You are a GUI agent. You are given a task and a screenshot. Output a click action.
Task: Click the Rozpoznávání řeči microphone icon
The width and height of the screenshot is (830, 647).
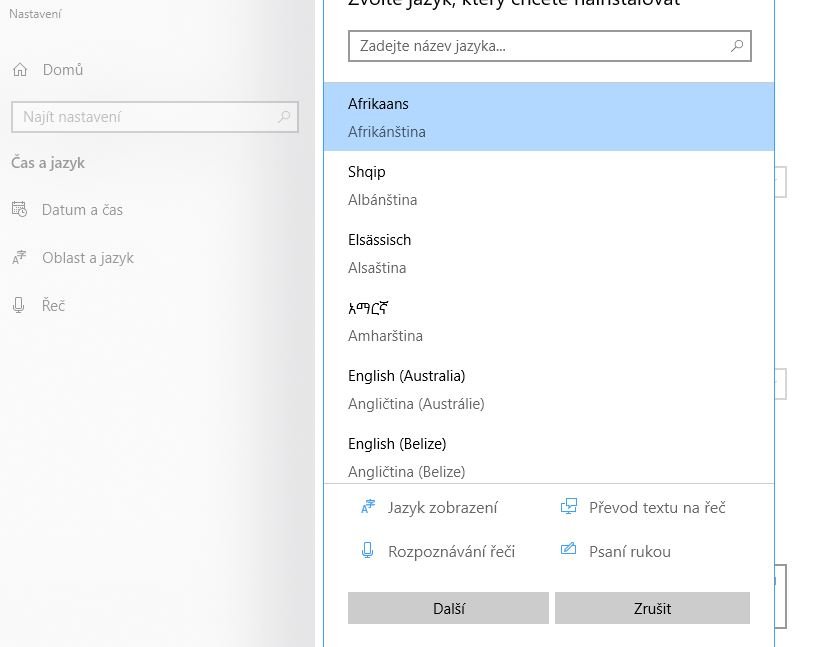(x=367, y=551)
